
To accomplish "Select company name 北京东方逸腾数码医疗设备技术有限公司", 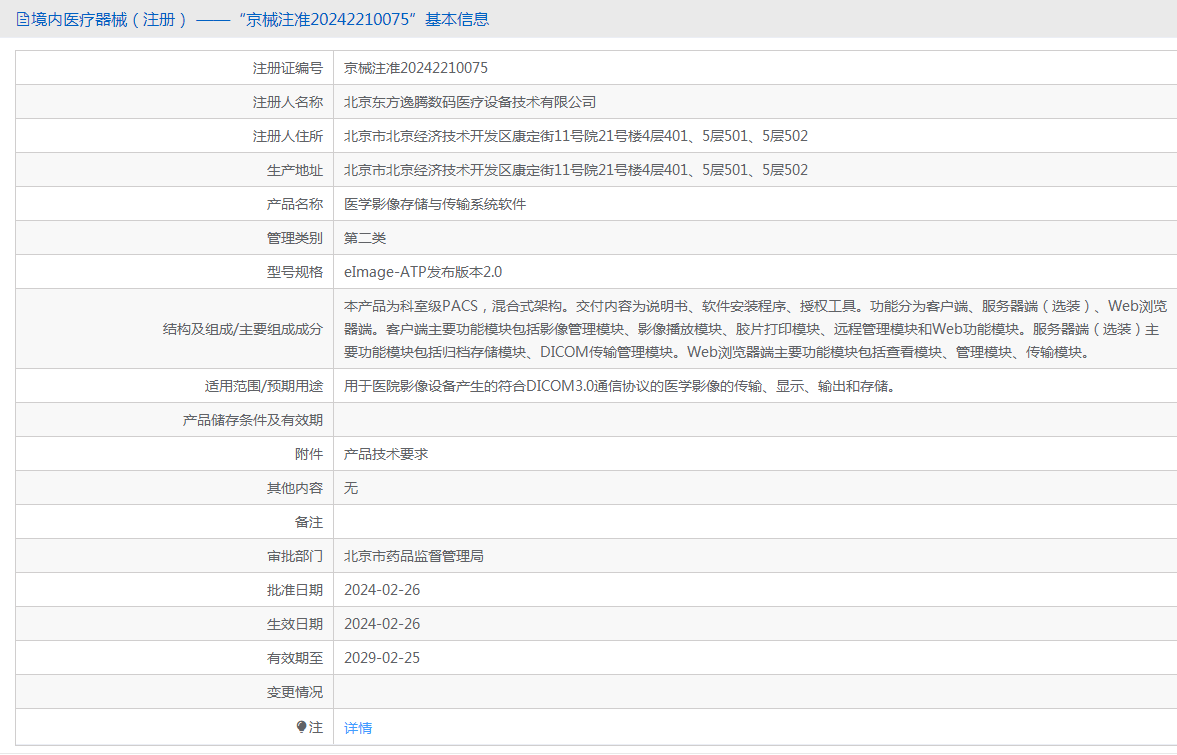I will [x=470, y=102].
